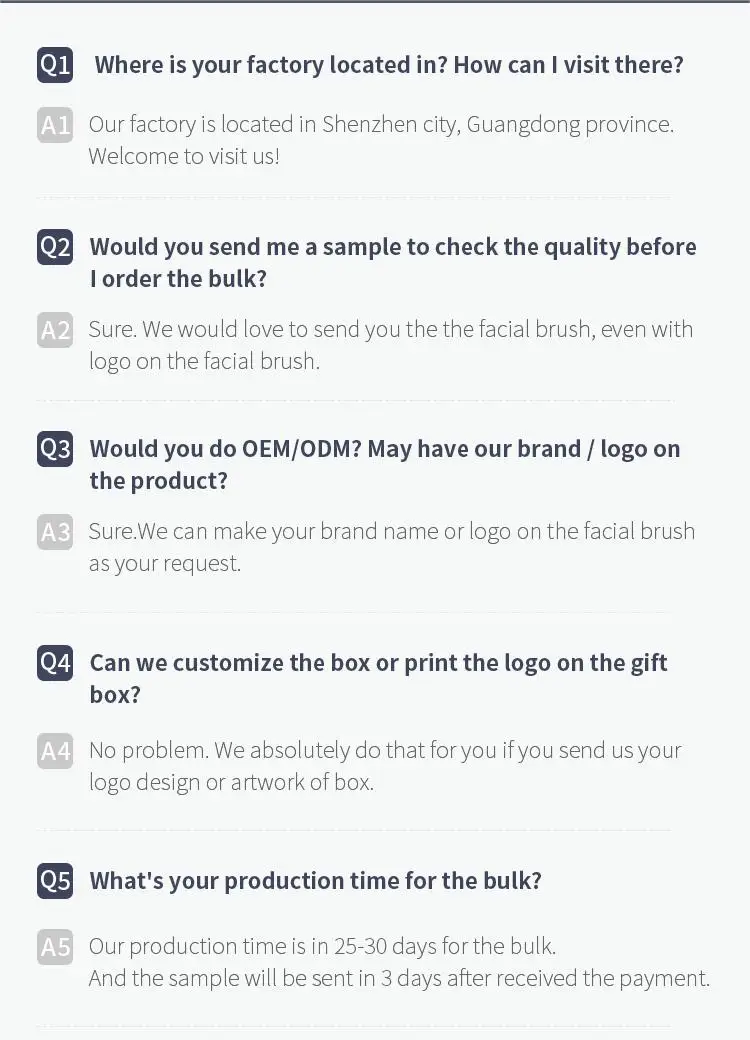Select the Q2 badge icon
Viewport: 750px width, 1040px height.
pos(55,247)
